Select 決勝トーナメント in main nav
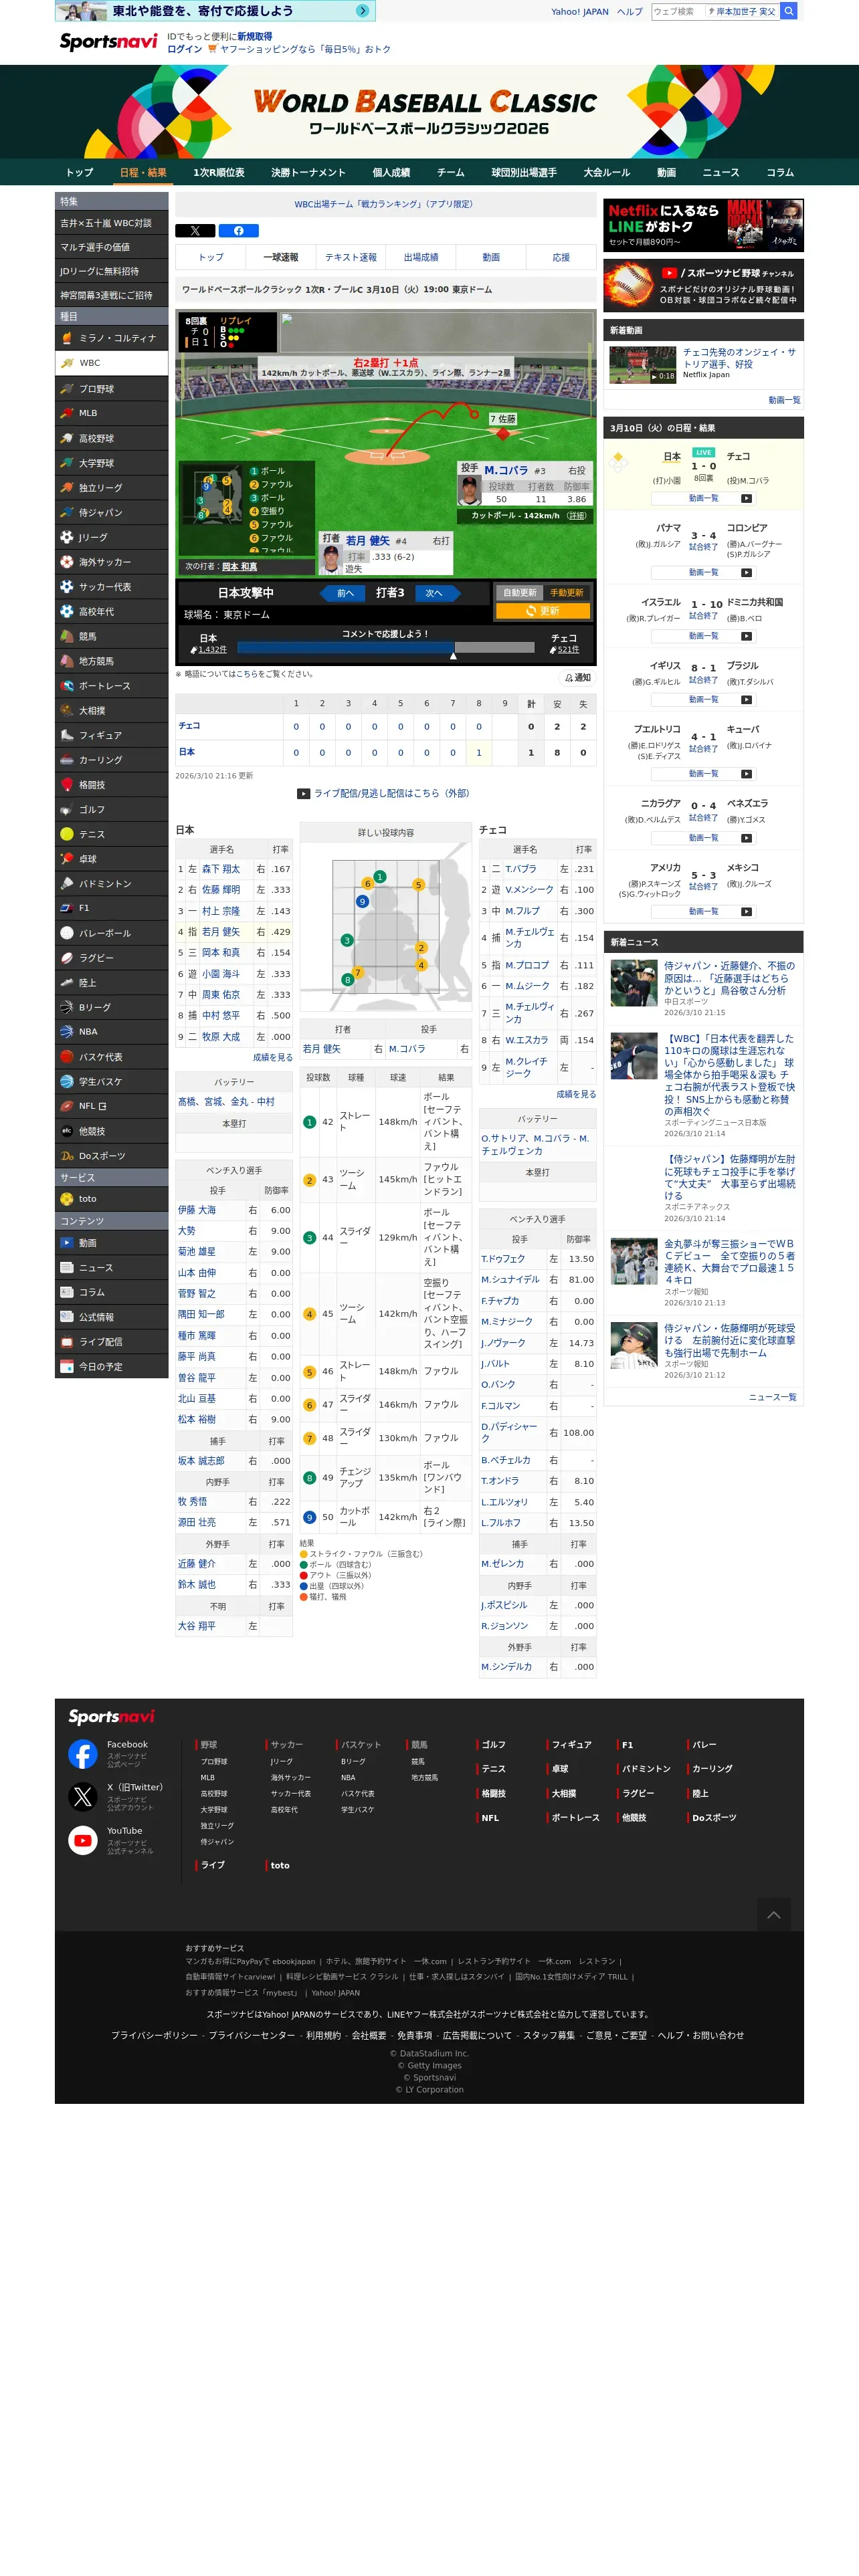Screen dimensions: 859x2576 pos(308,172)
